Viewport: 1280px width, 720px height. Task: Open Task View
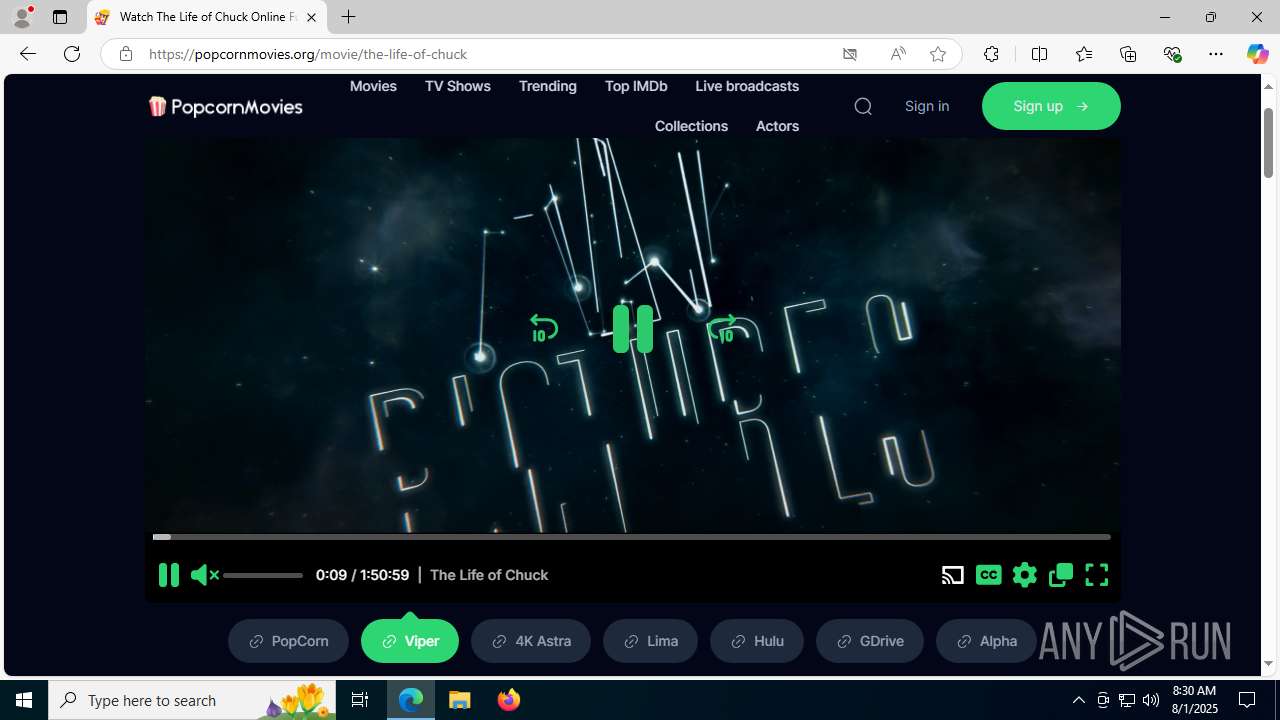360,700
